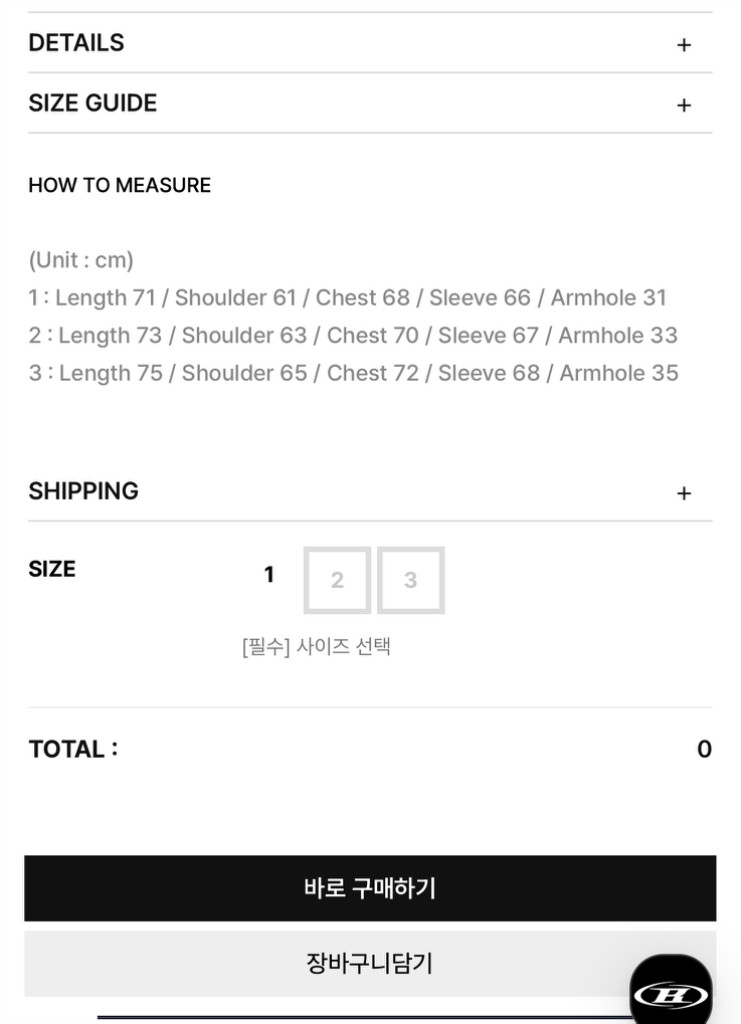Choose size 2 box
This screenshot has height=1024, width=741.
pos(337,580)
